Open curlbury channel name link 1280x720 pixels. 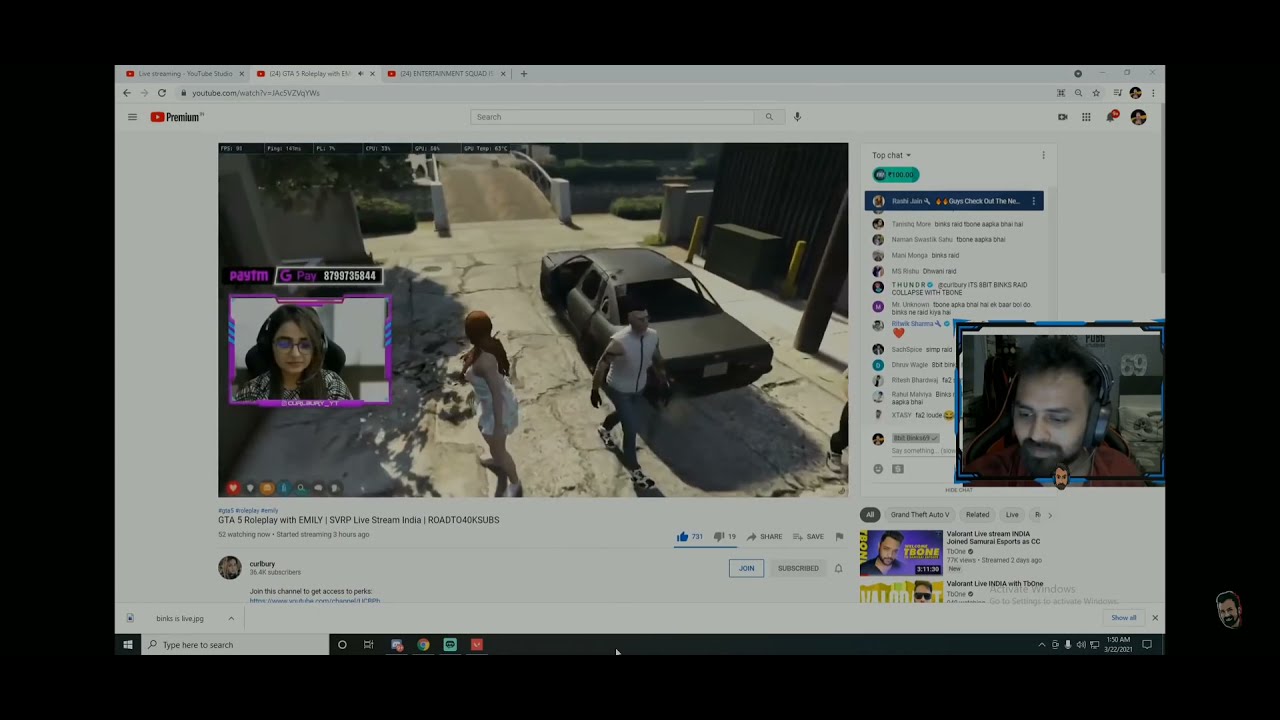click(x=262, y=564)
